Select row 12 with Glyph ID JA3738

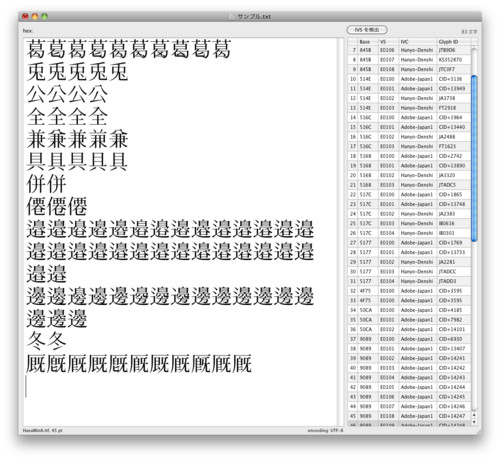(409, 98)
